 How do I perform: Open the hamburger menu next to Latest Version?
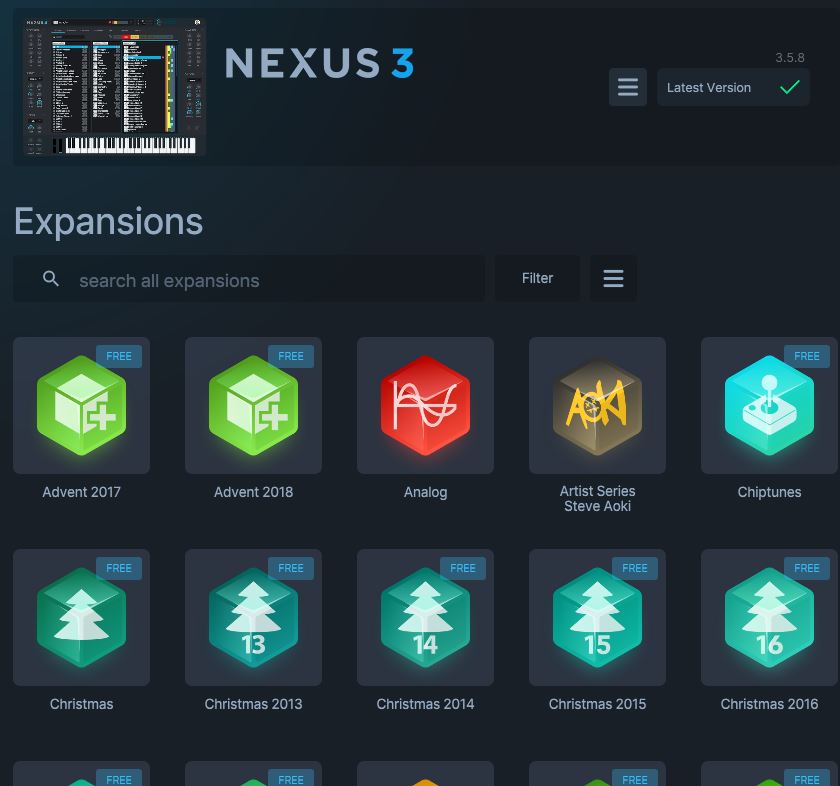tap(628, 87)
